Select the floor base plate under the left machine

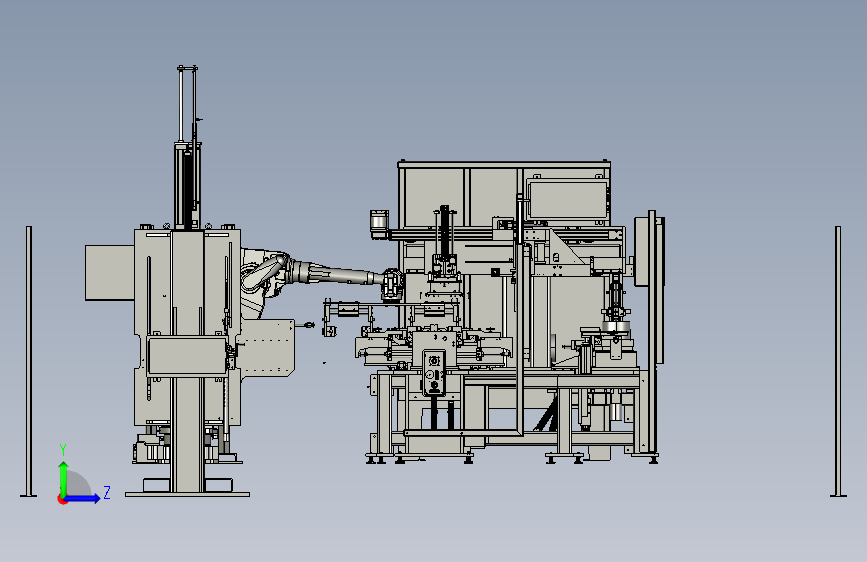coord(187,495)
